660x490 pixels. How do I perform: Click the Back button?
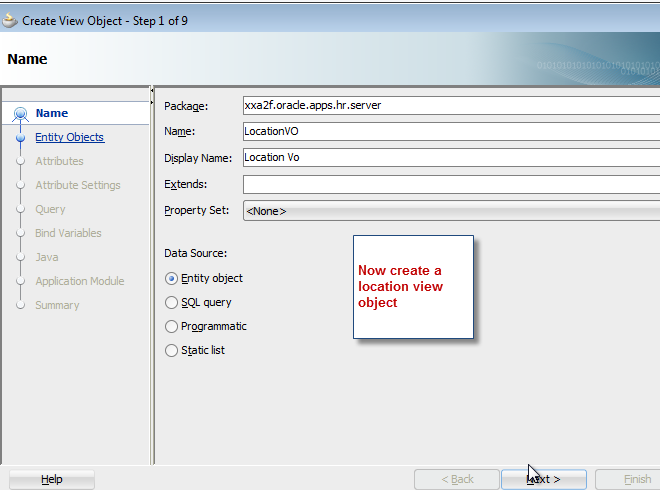457,479
